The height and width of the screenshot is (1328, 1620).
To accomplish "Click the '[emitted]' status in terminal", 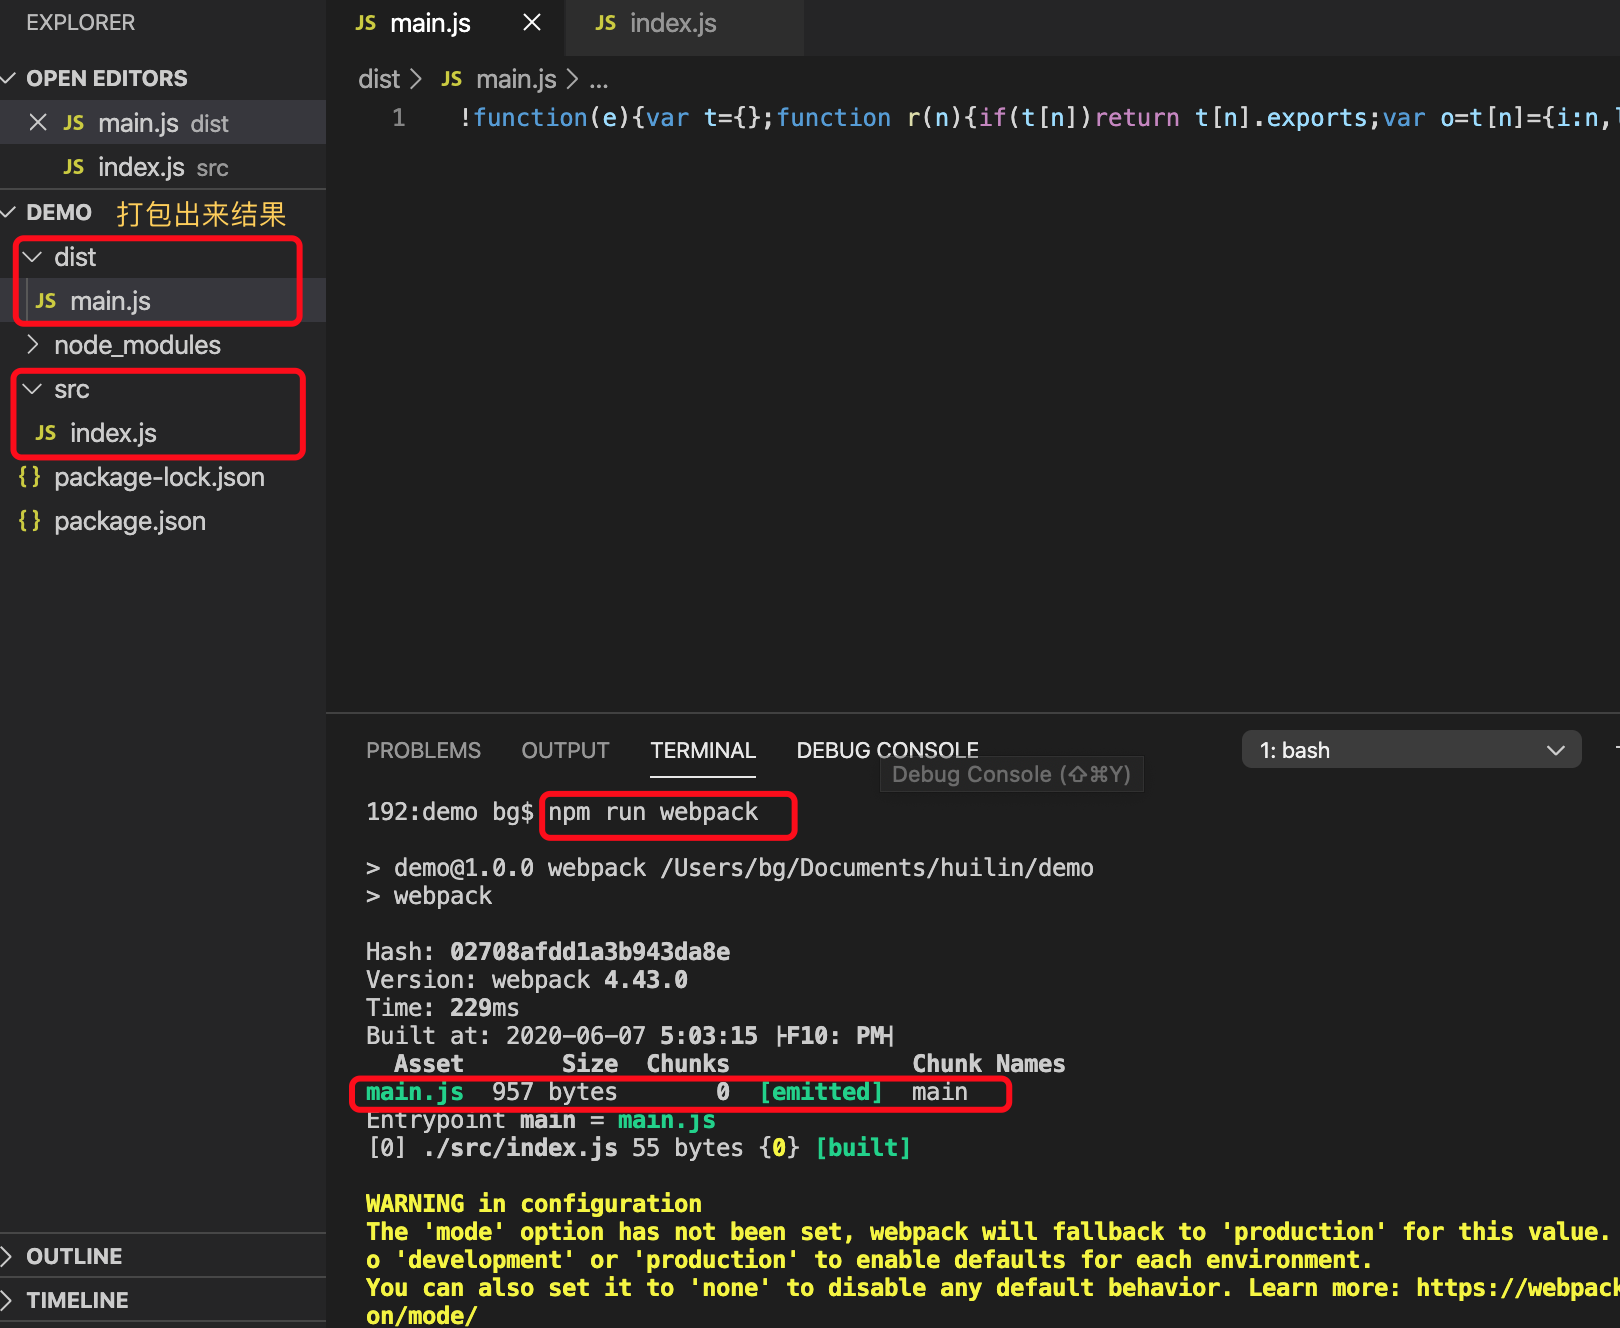I will click(821, 1092).
